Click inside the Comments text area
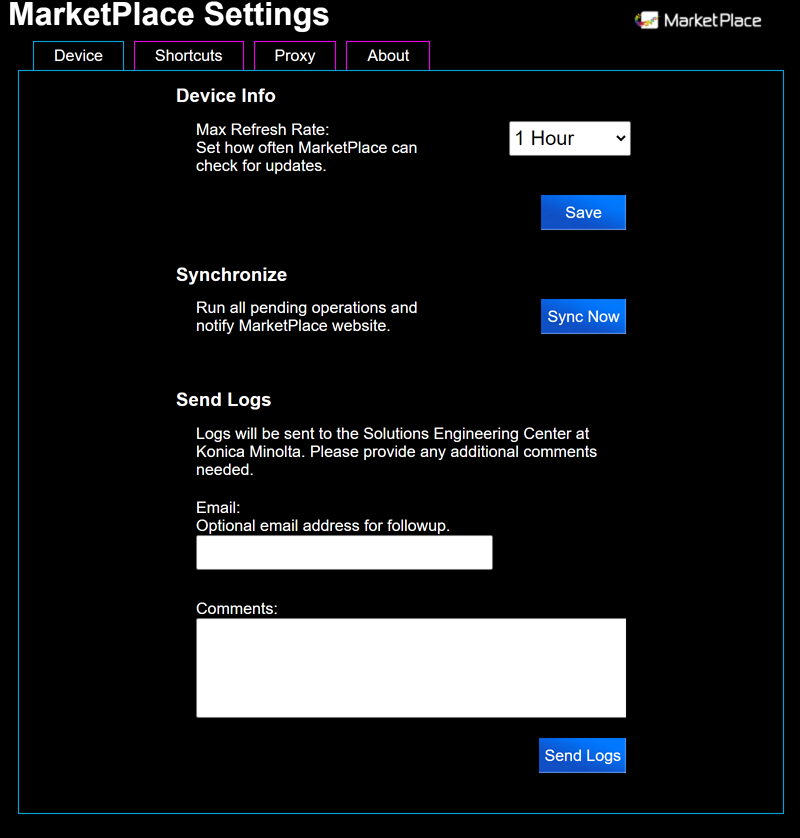The width and height of the screenshot is (800, 838). coord(411,668)
